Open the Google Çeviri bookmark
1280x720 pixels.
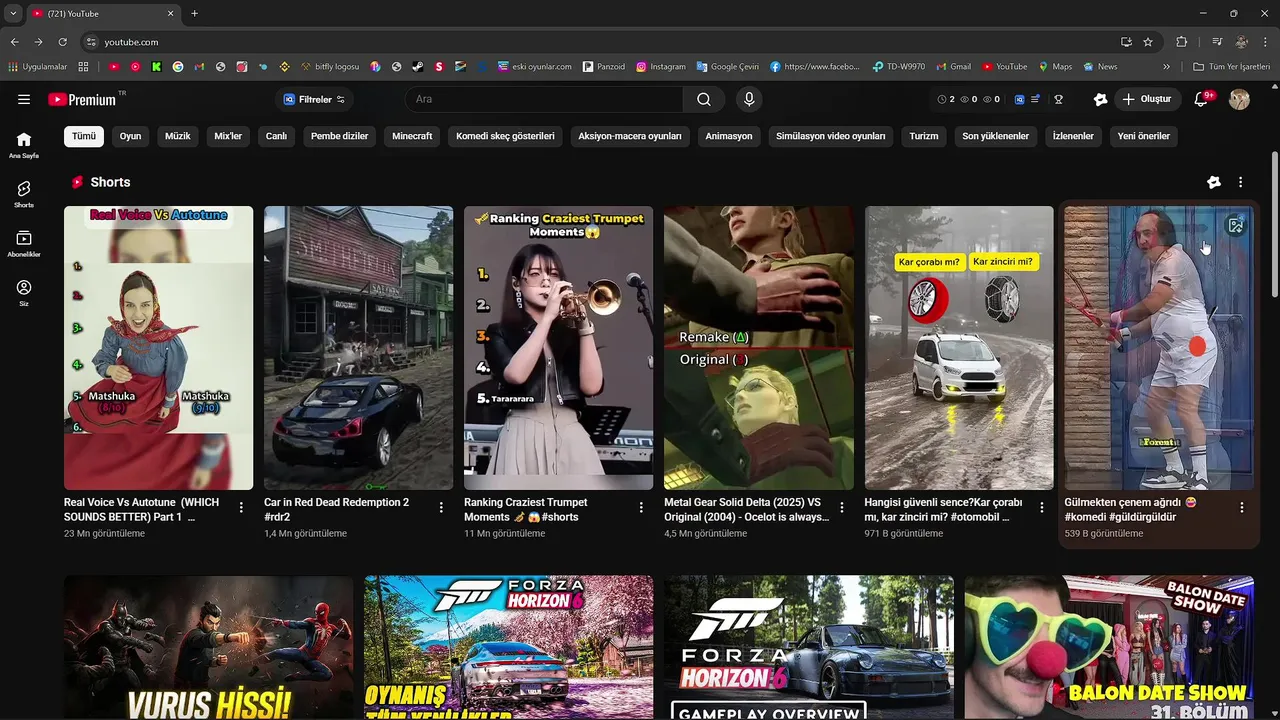(727, 67)
